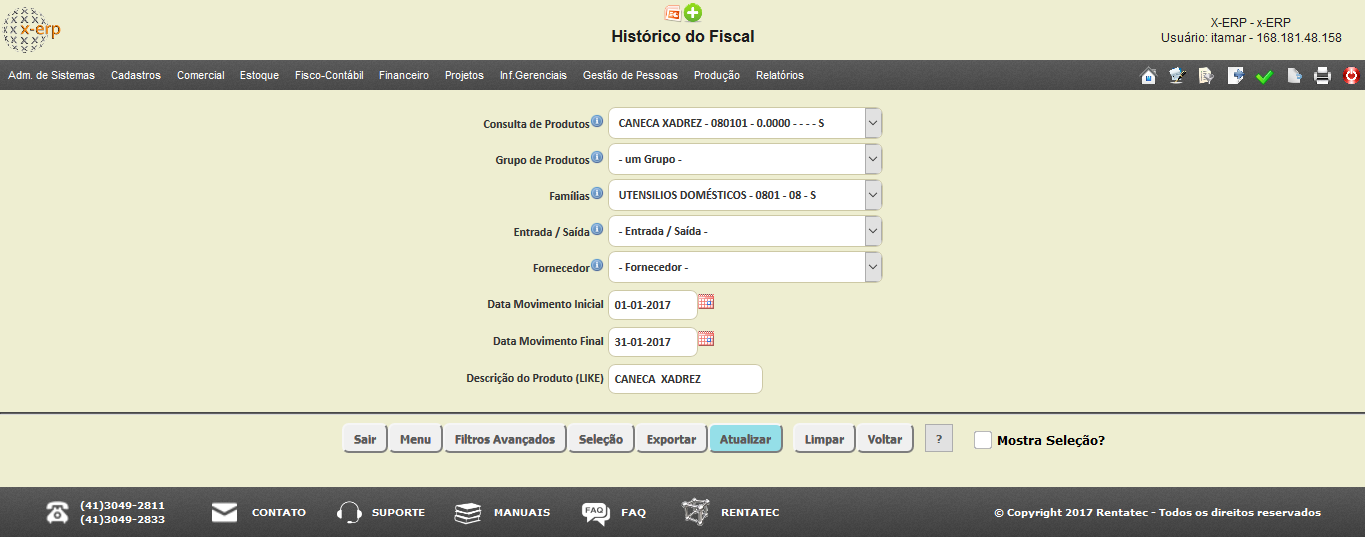Click the envelope CONTATO icon
This screenshot has height=537, width=1365.
[224, 513]
